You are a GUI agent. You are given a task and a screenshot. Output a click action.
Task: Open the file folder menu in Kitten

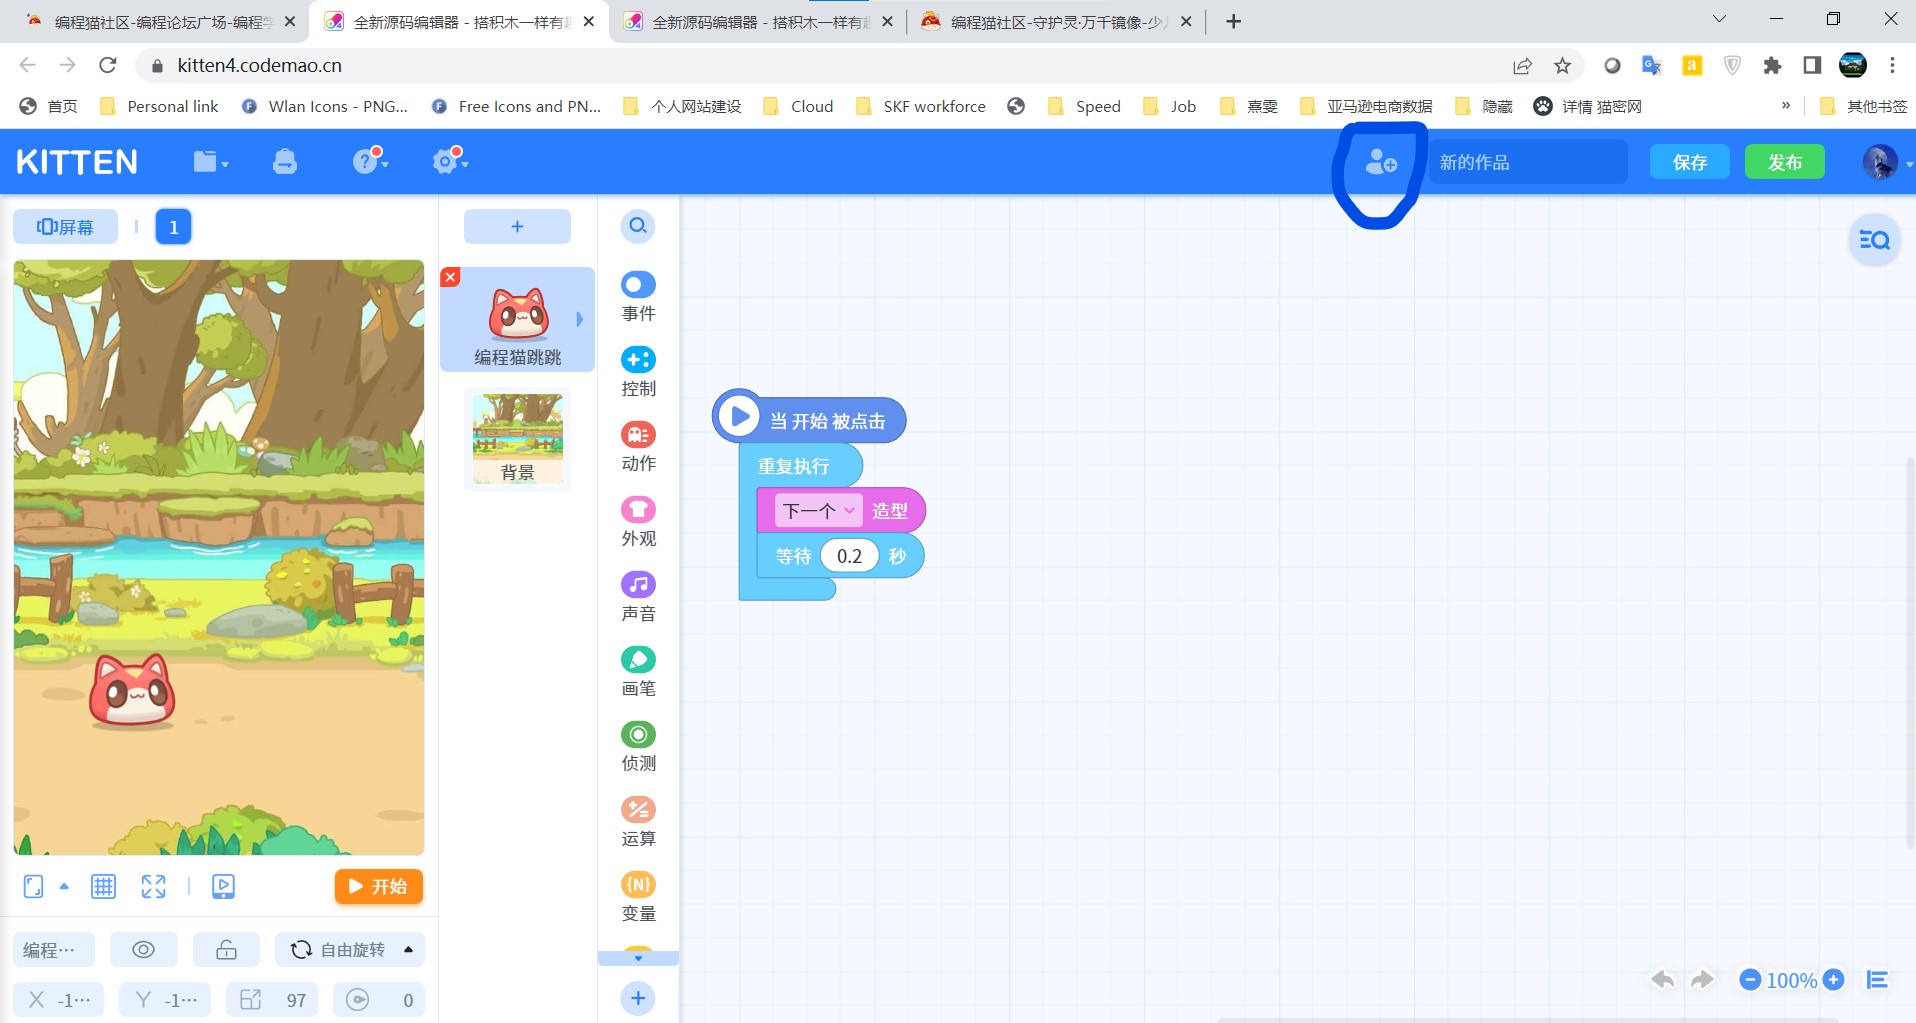click(x=210, y=161)
